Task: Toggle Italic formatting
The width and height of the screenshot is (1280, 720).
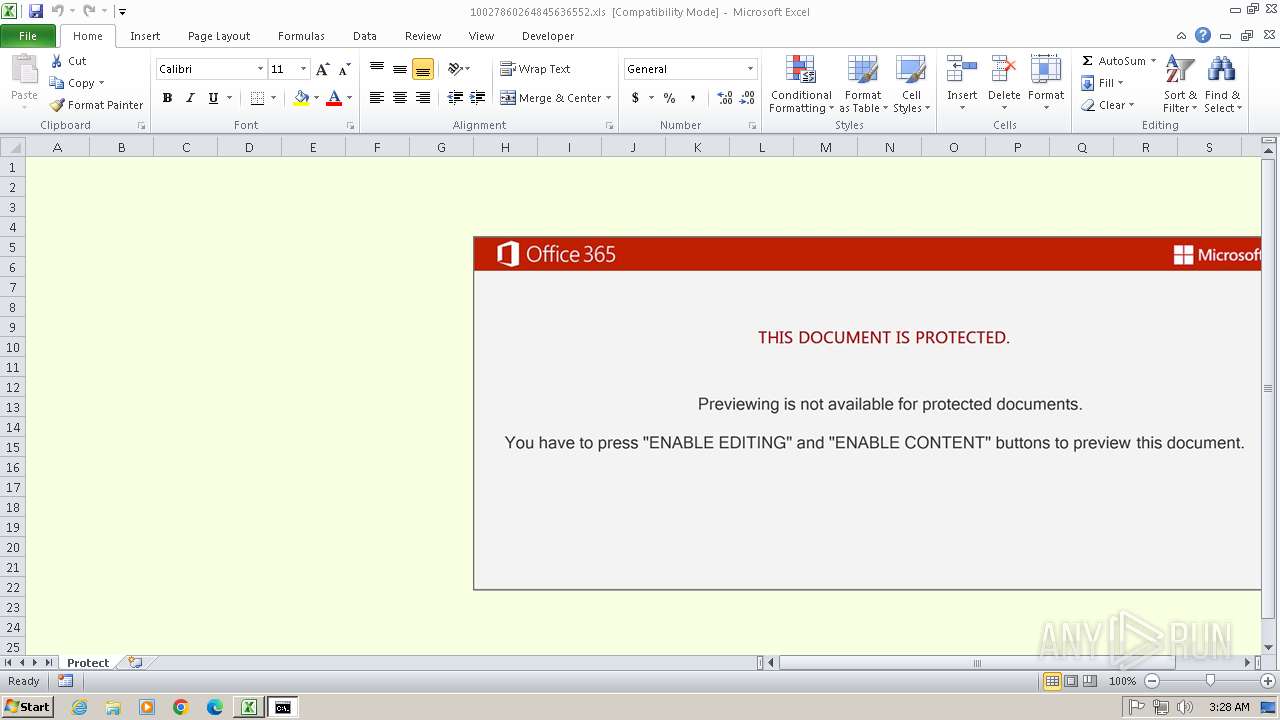Action: (x=190, y=98)
